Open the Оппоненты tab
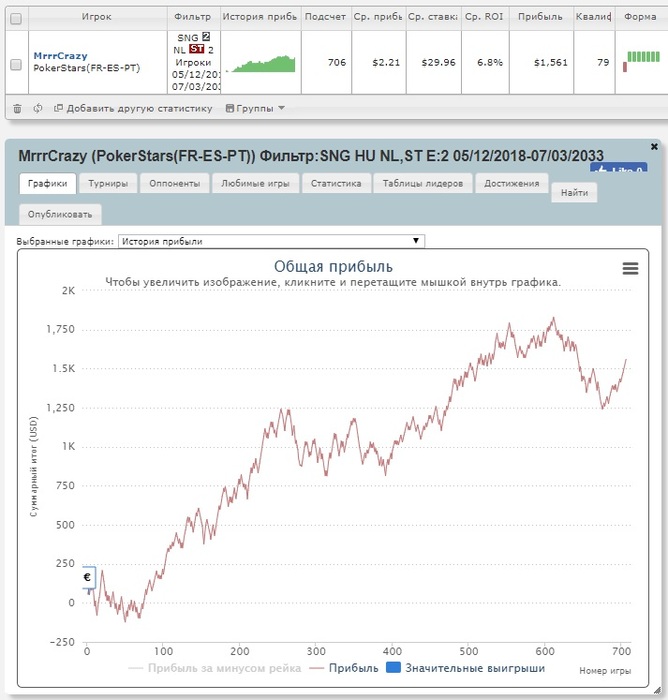Viewport: 668px width, 700px height. (x=175, y=183)
